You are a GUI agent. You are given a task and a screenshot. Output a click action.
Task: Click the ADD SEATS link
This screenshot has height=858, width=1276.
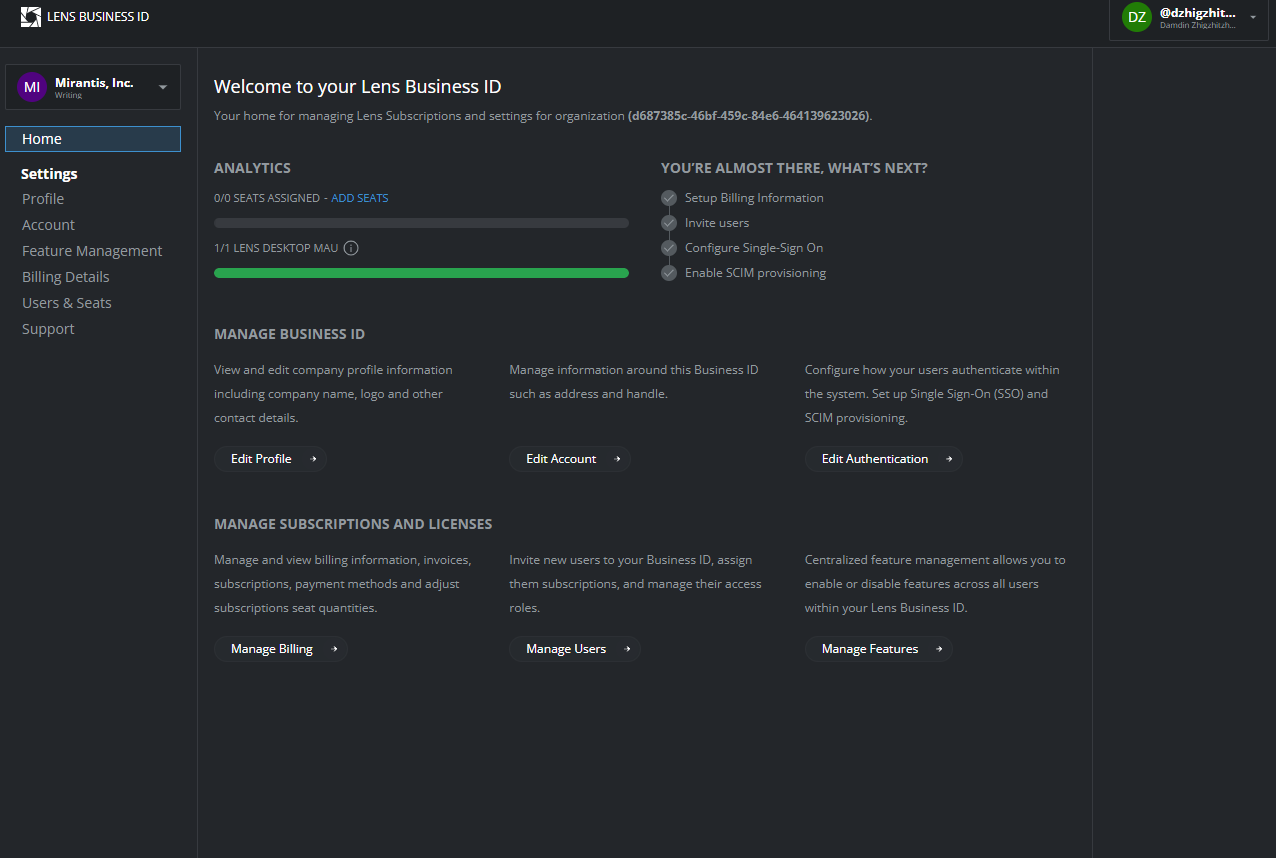click(x=360, y=198)
